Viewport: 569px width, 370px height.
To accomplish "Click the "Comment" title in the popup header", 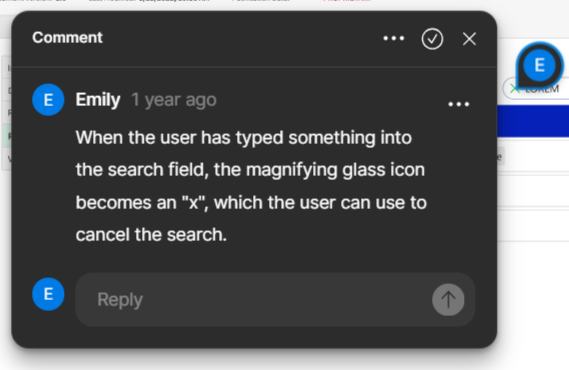I will tap(67, 38).
